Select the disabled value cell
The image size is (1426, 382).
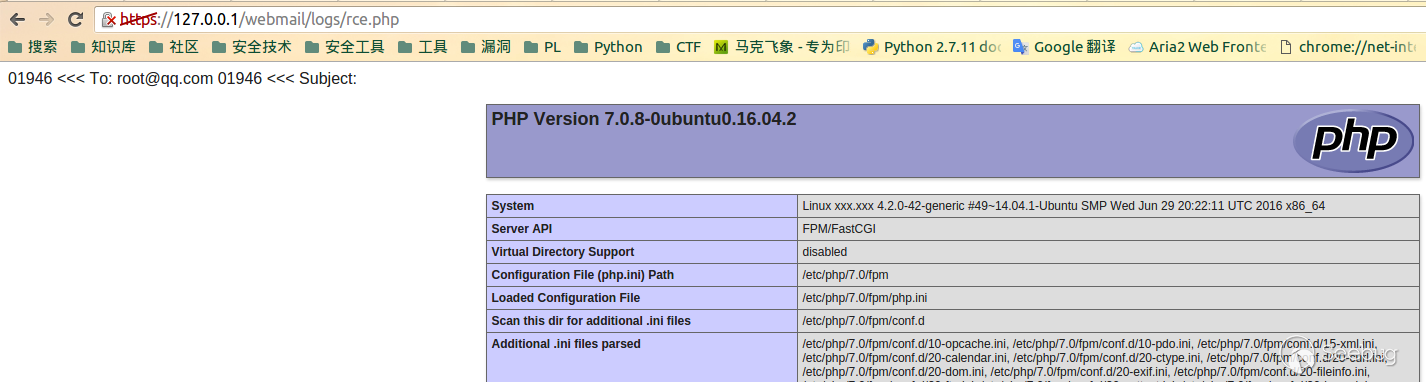coord(1109,252)
